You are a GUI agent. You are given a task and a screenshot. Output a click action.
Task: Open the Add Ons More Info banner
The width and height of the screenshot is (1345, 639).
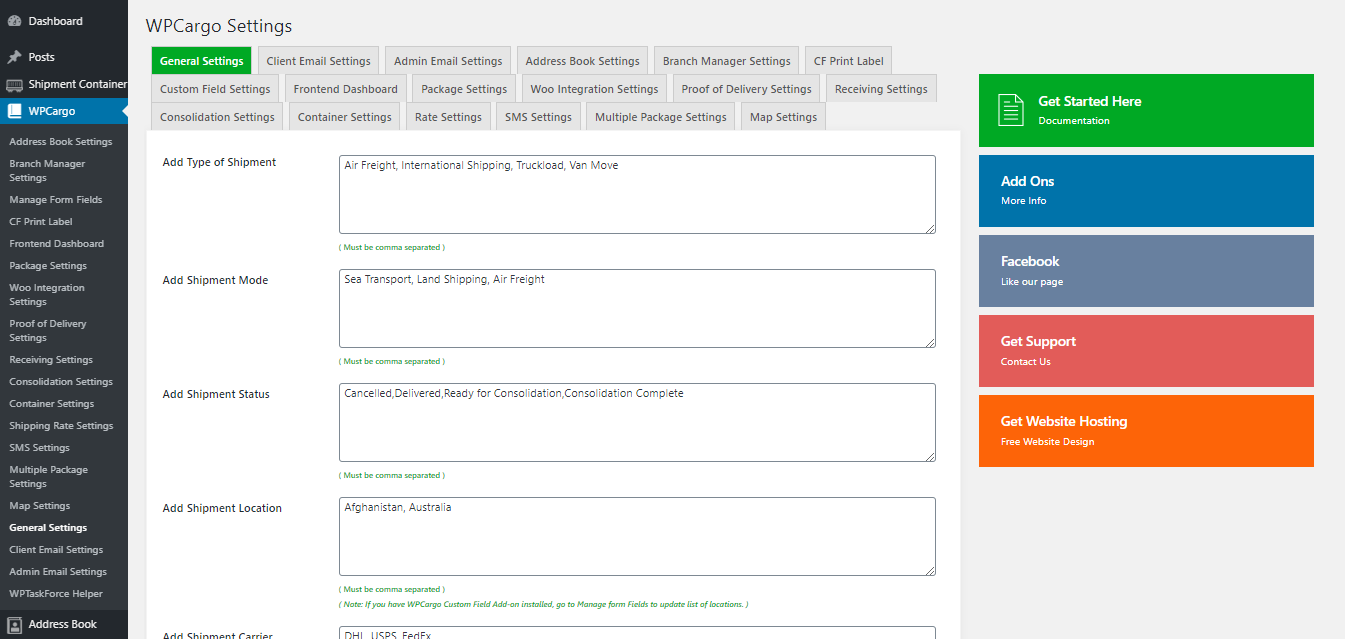click(x=1146, y=191)
